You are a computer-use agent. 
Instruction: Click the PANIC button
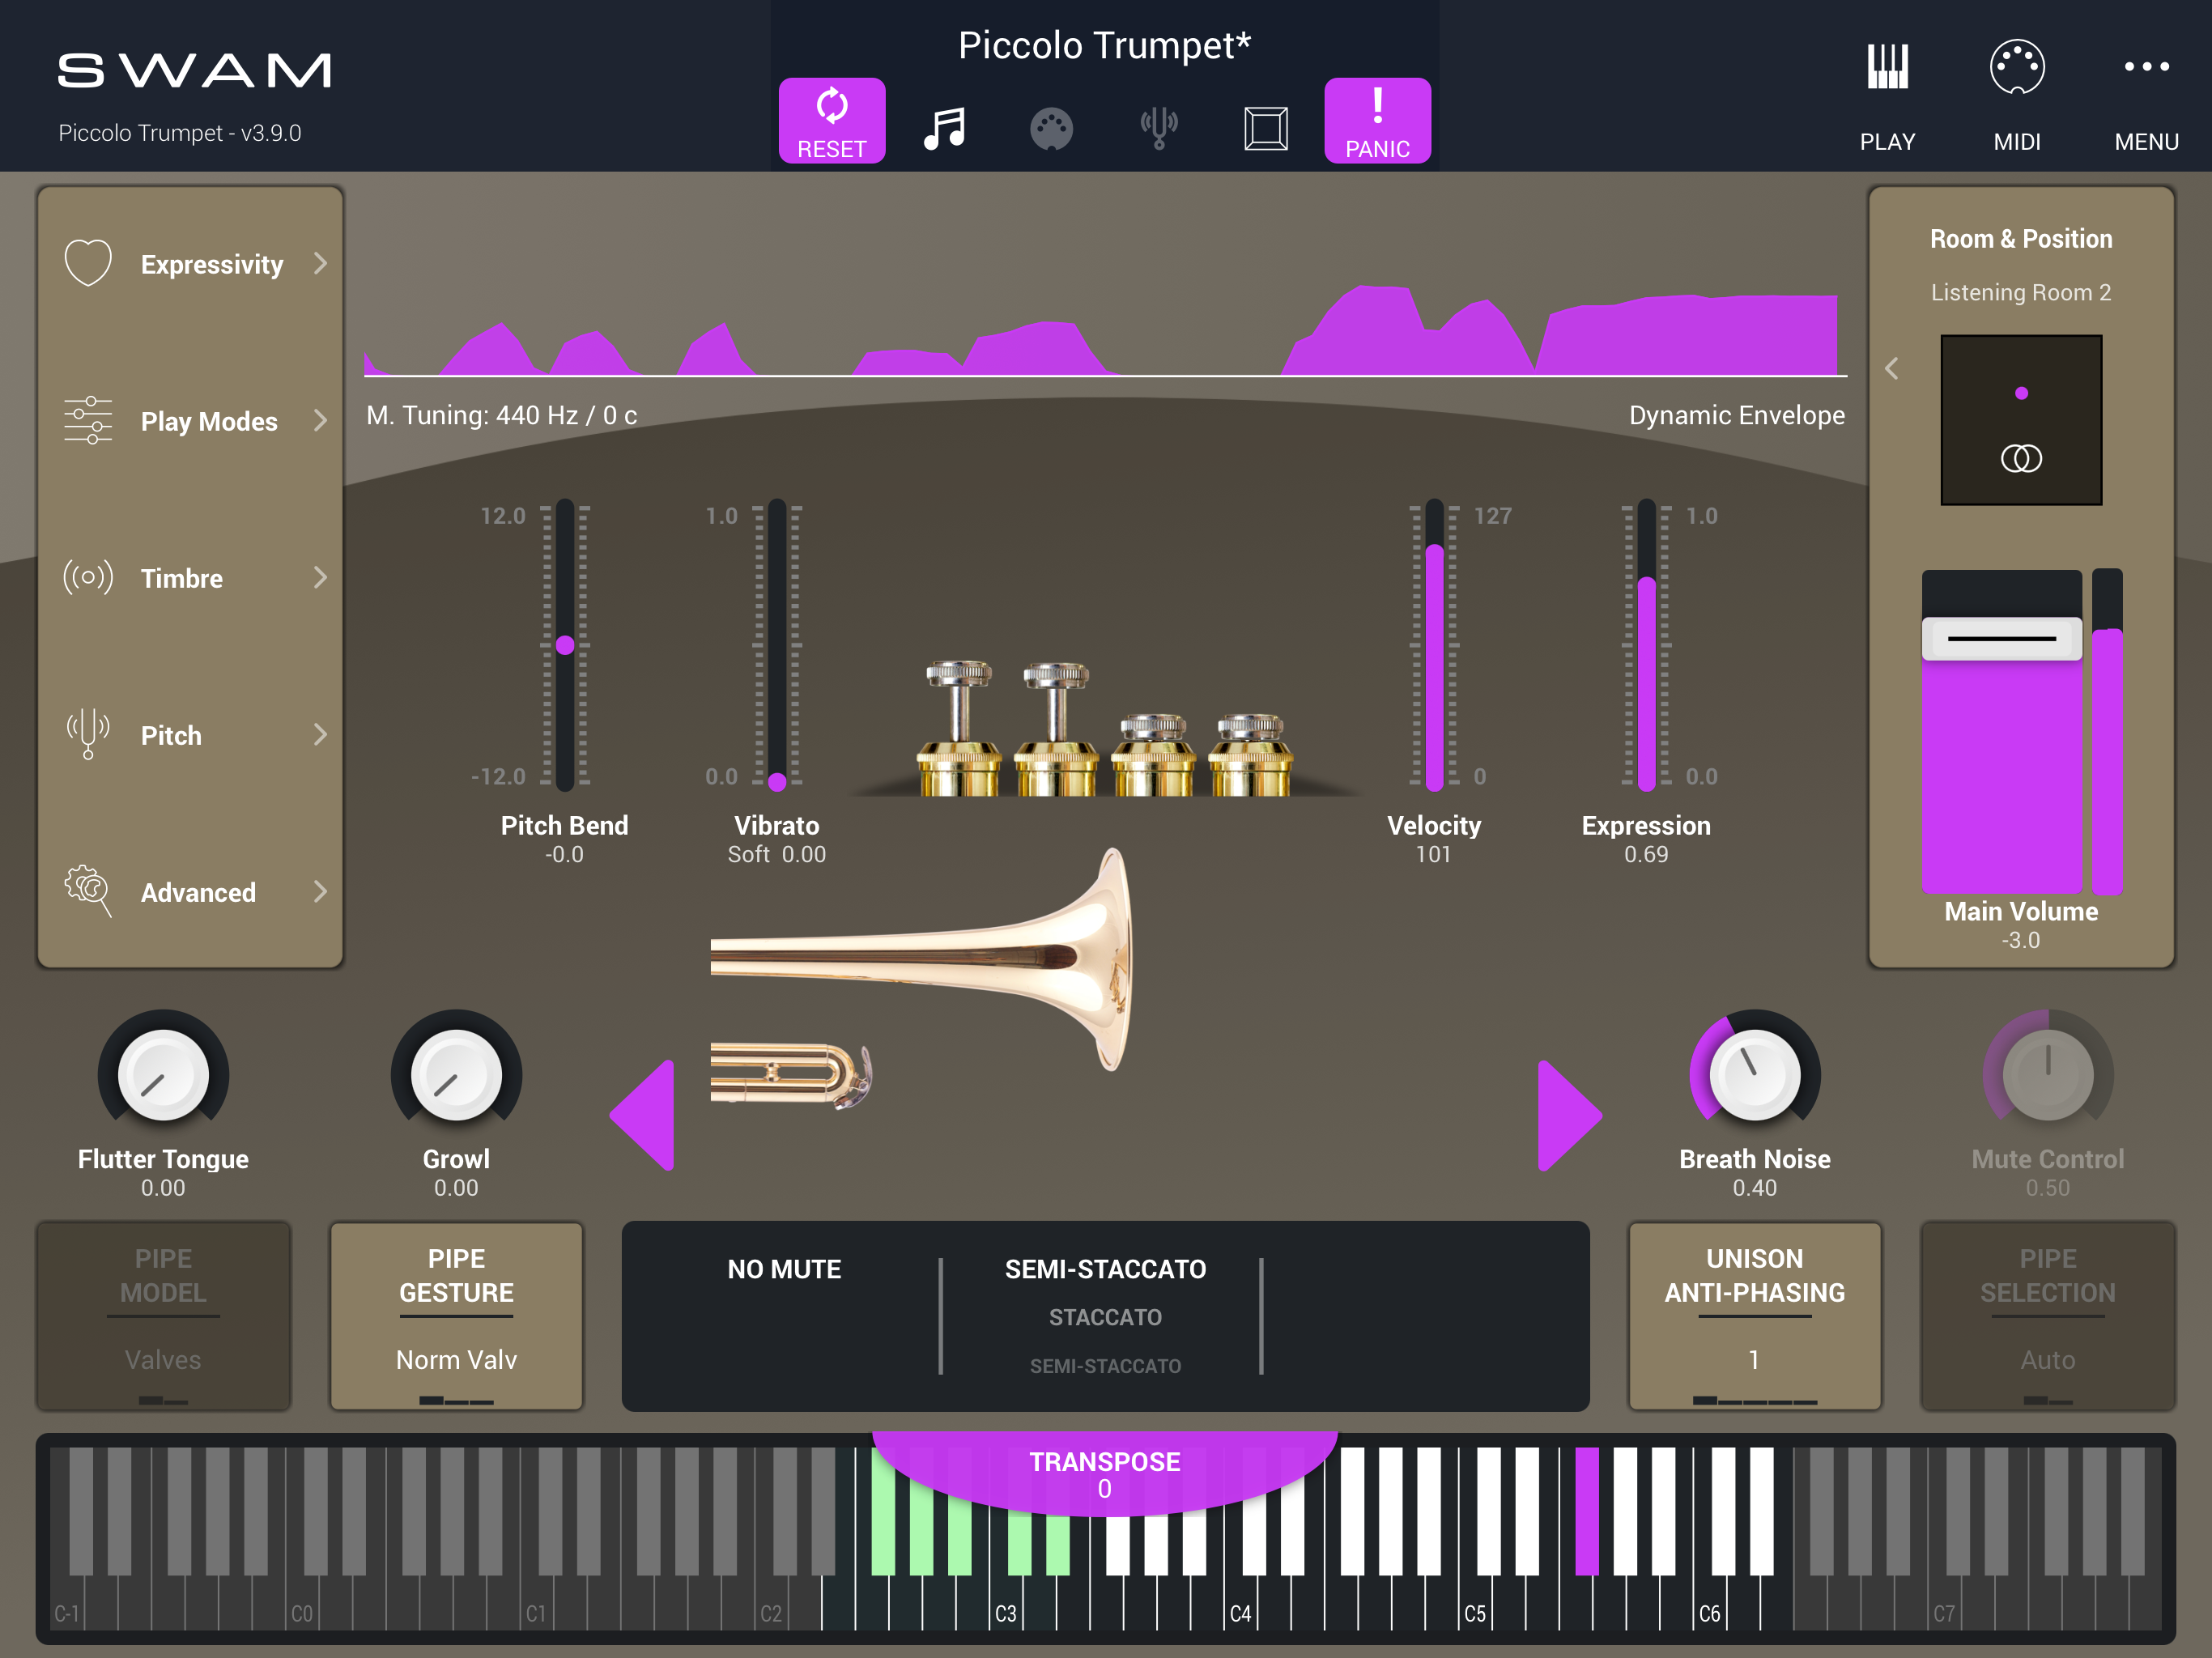1377,120
